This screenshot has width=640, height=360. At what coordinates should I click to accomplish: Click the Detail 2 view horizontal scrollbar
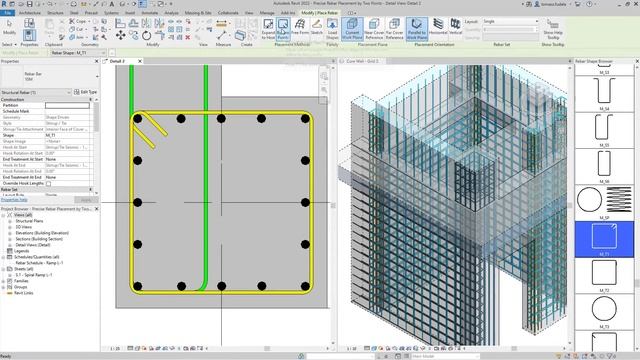pyautogui.click(x=267, y=349)
